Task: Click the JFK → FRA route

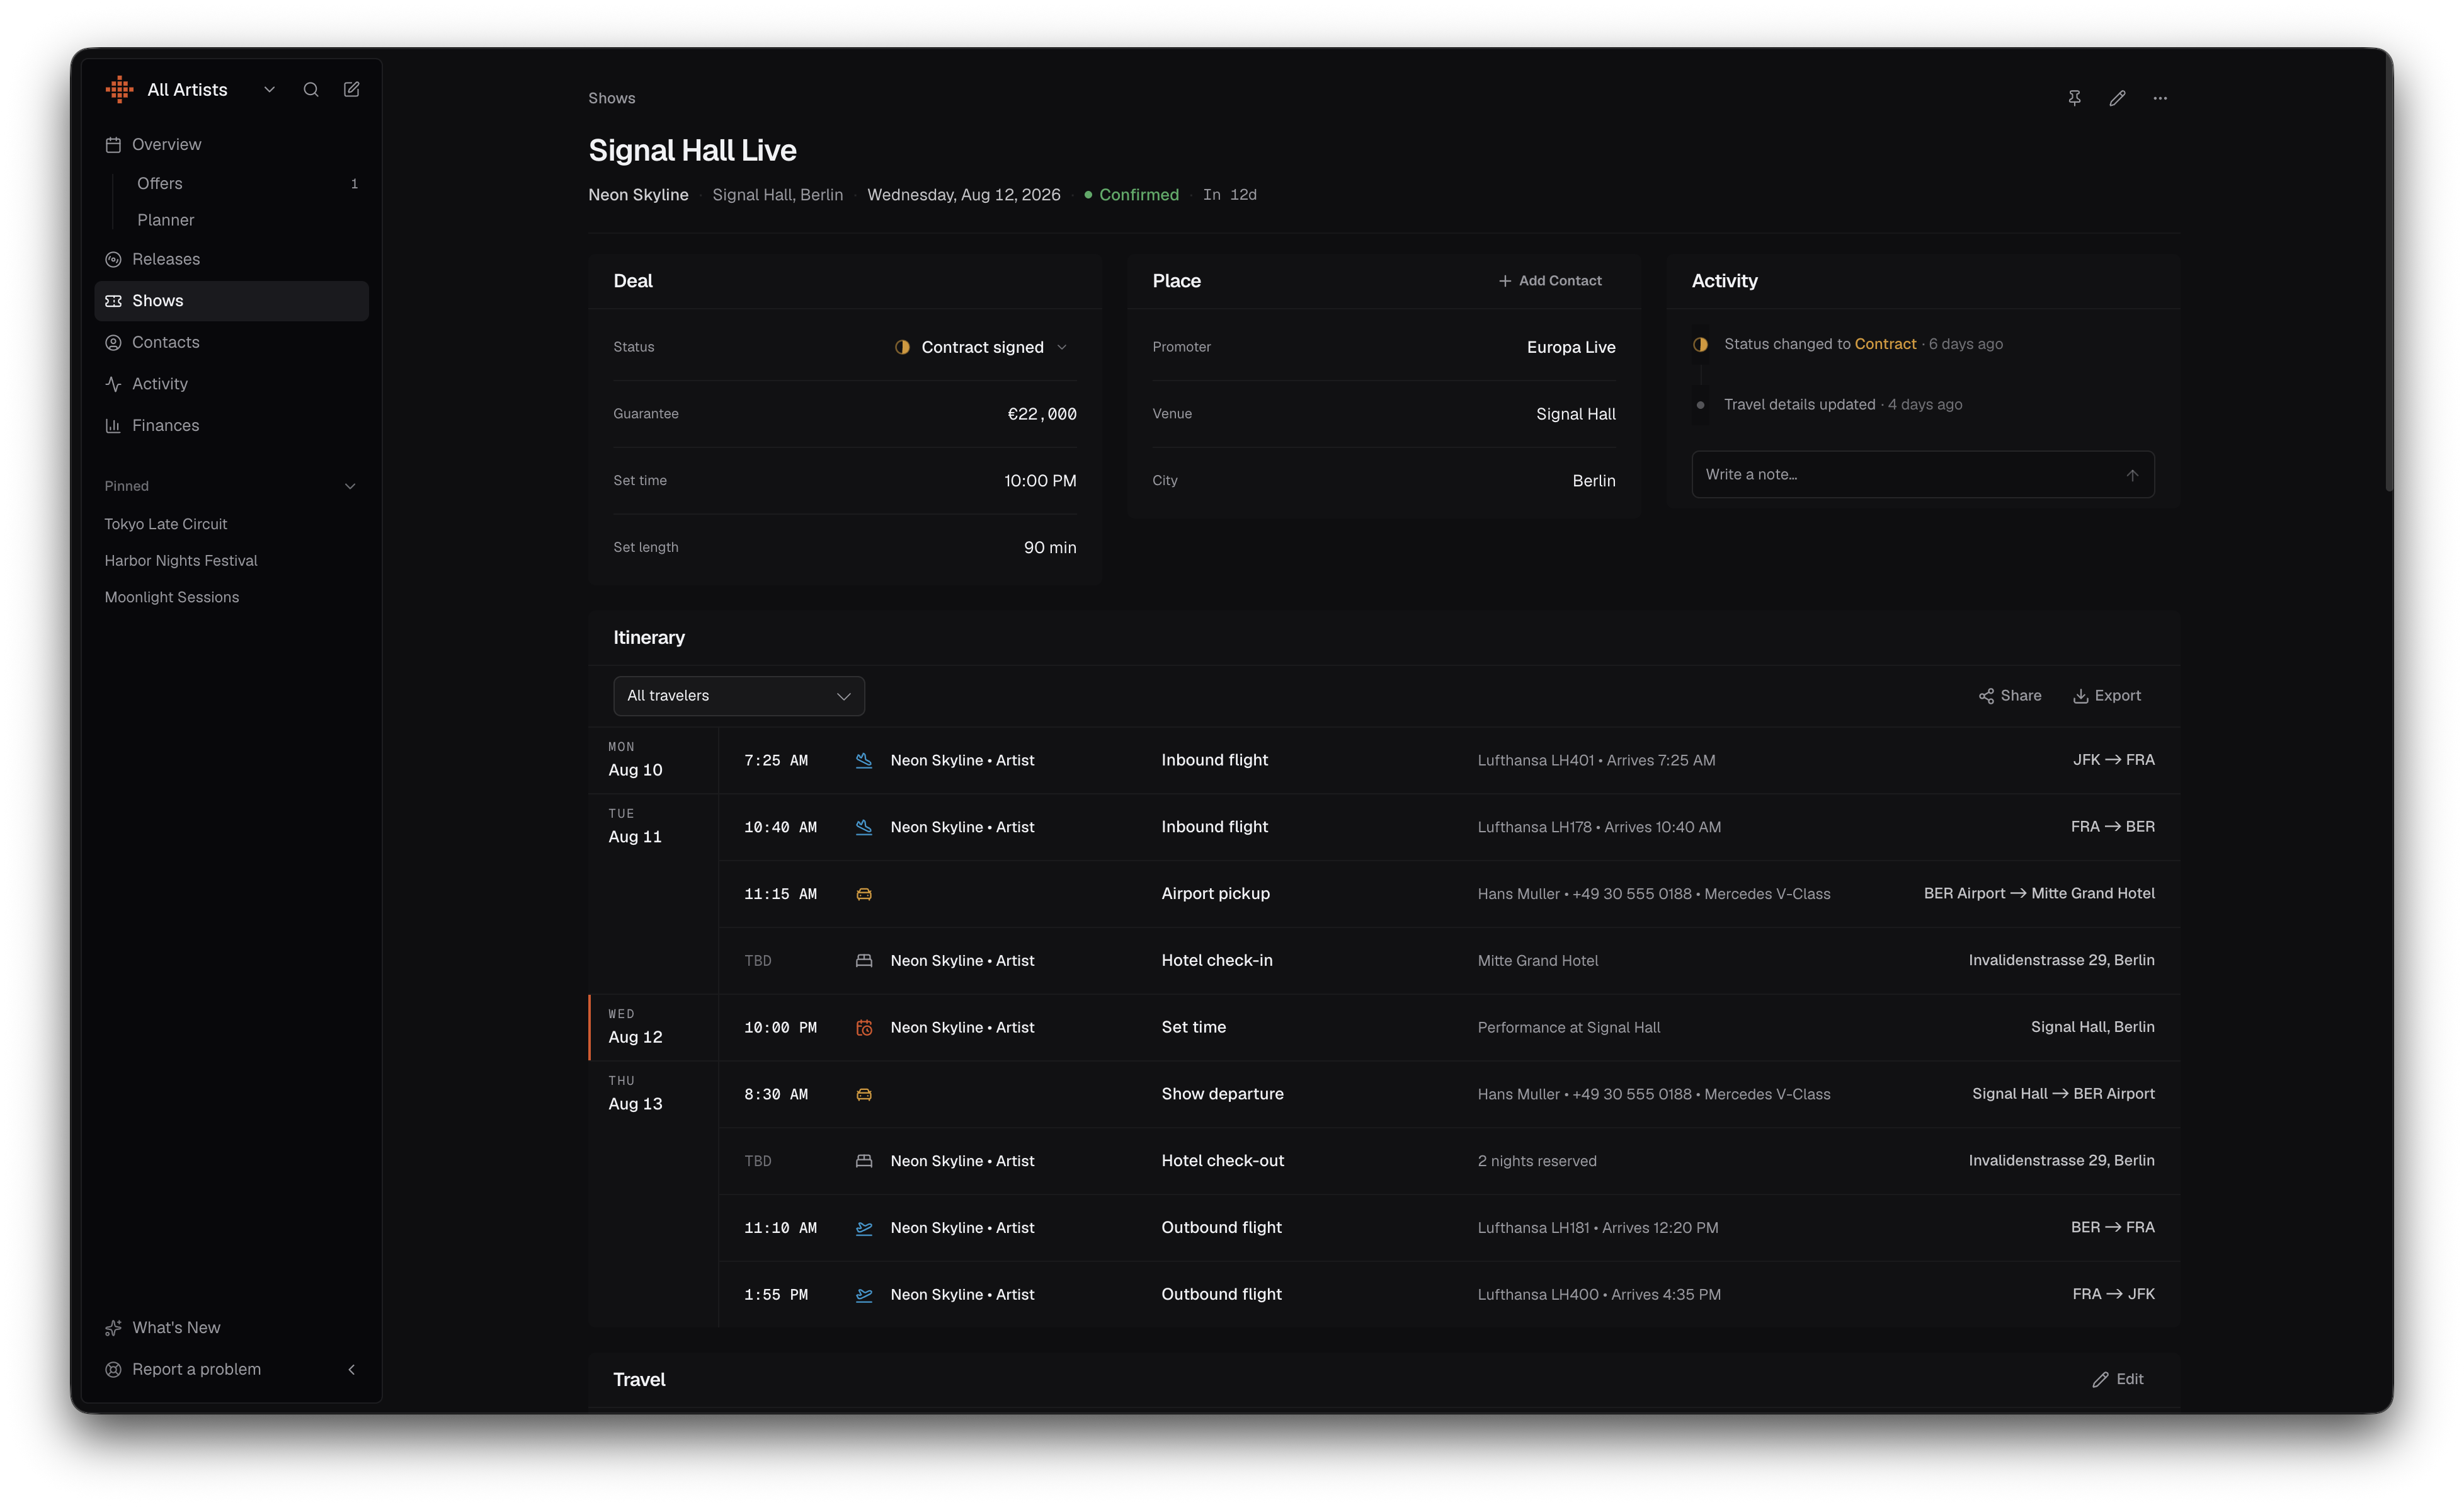Action: point(2113,760)
